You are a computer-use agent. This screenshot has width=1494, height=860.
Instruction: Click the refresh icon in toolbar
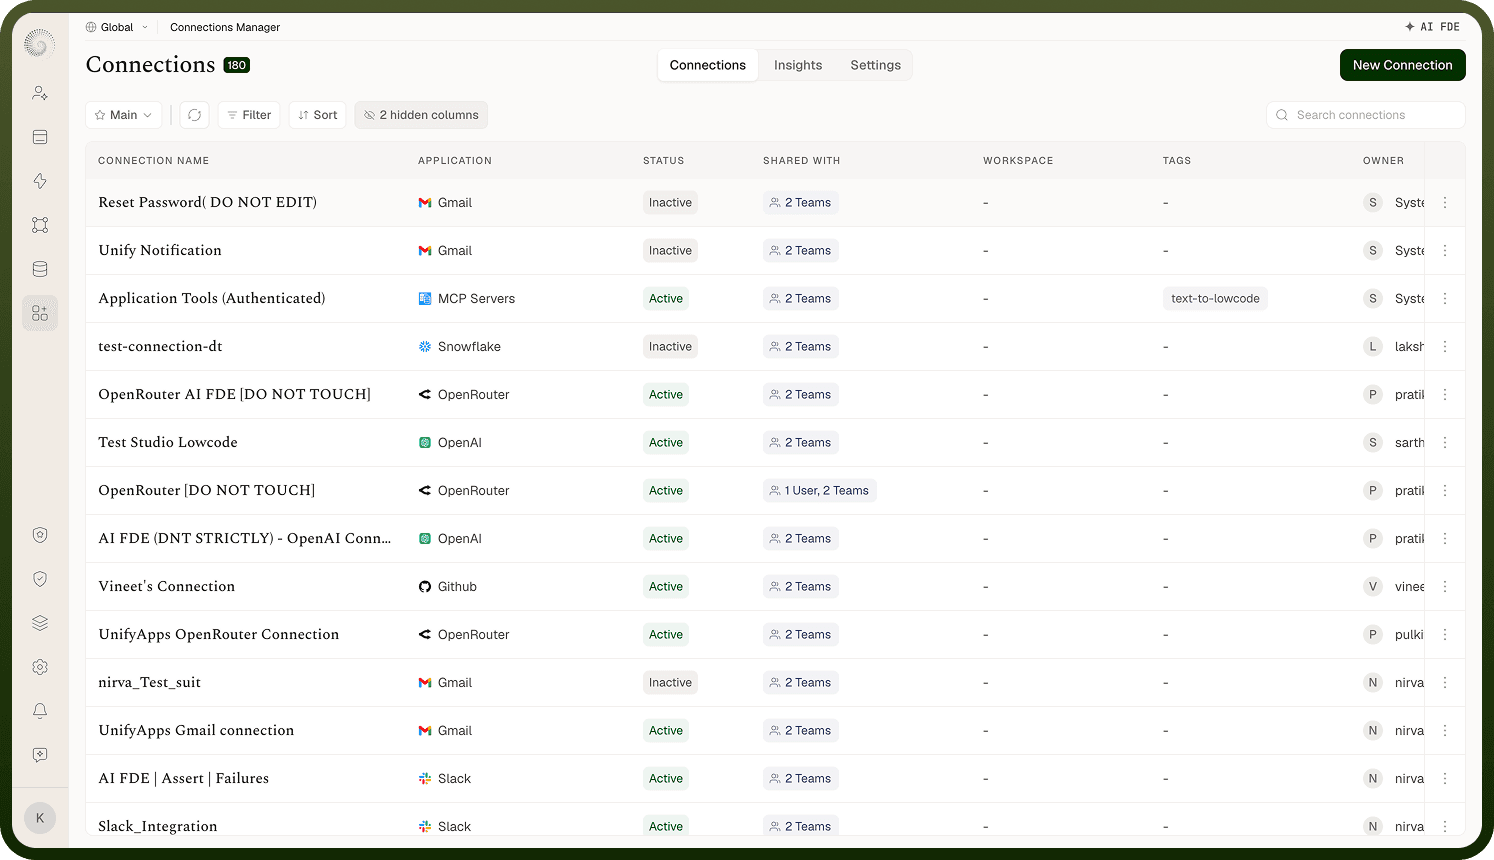[x=195, y=115]
